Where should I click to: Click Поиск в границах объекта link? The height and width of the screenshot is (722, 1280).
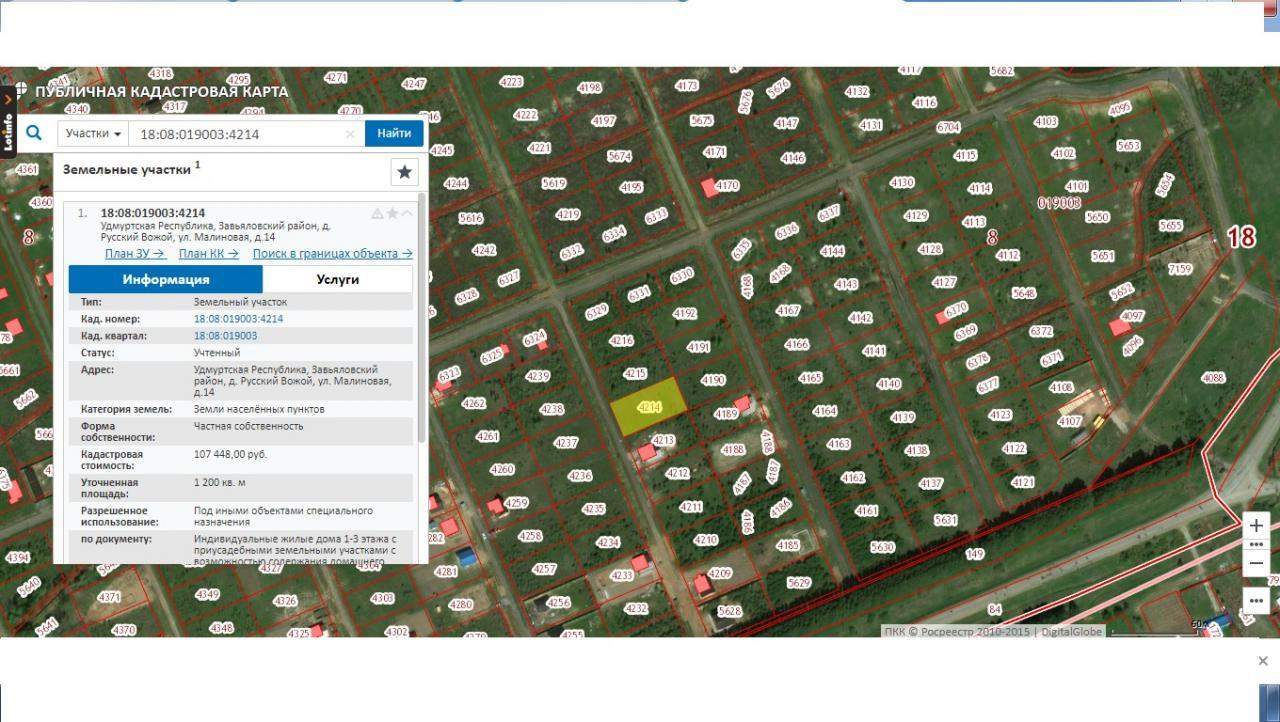point(332,254)
